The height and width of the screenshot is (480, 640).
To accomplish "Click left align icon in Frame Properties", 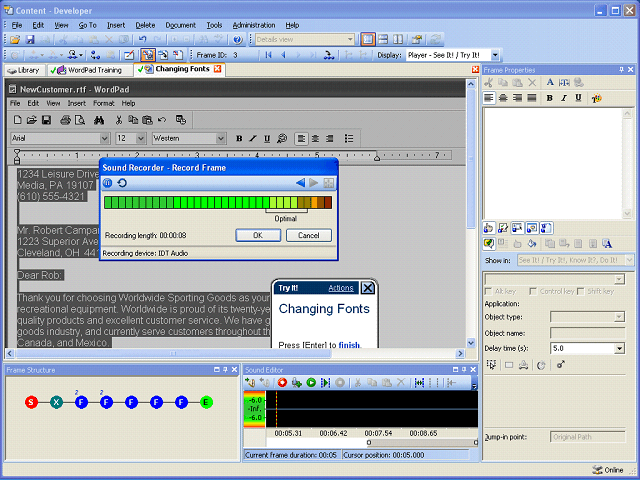I will tap(489, 98).
